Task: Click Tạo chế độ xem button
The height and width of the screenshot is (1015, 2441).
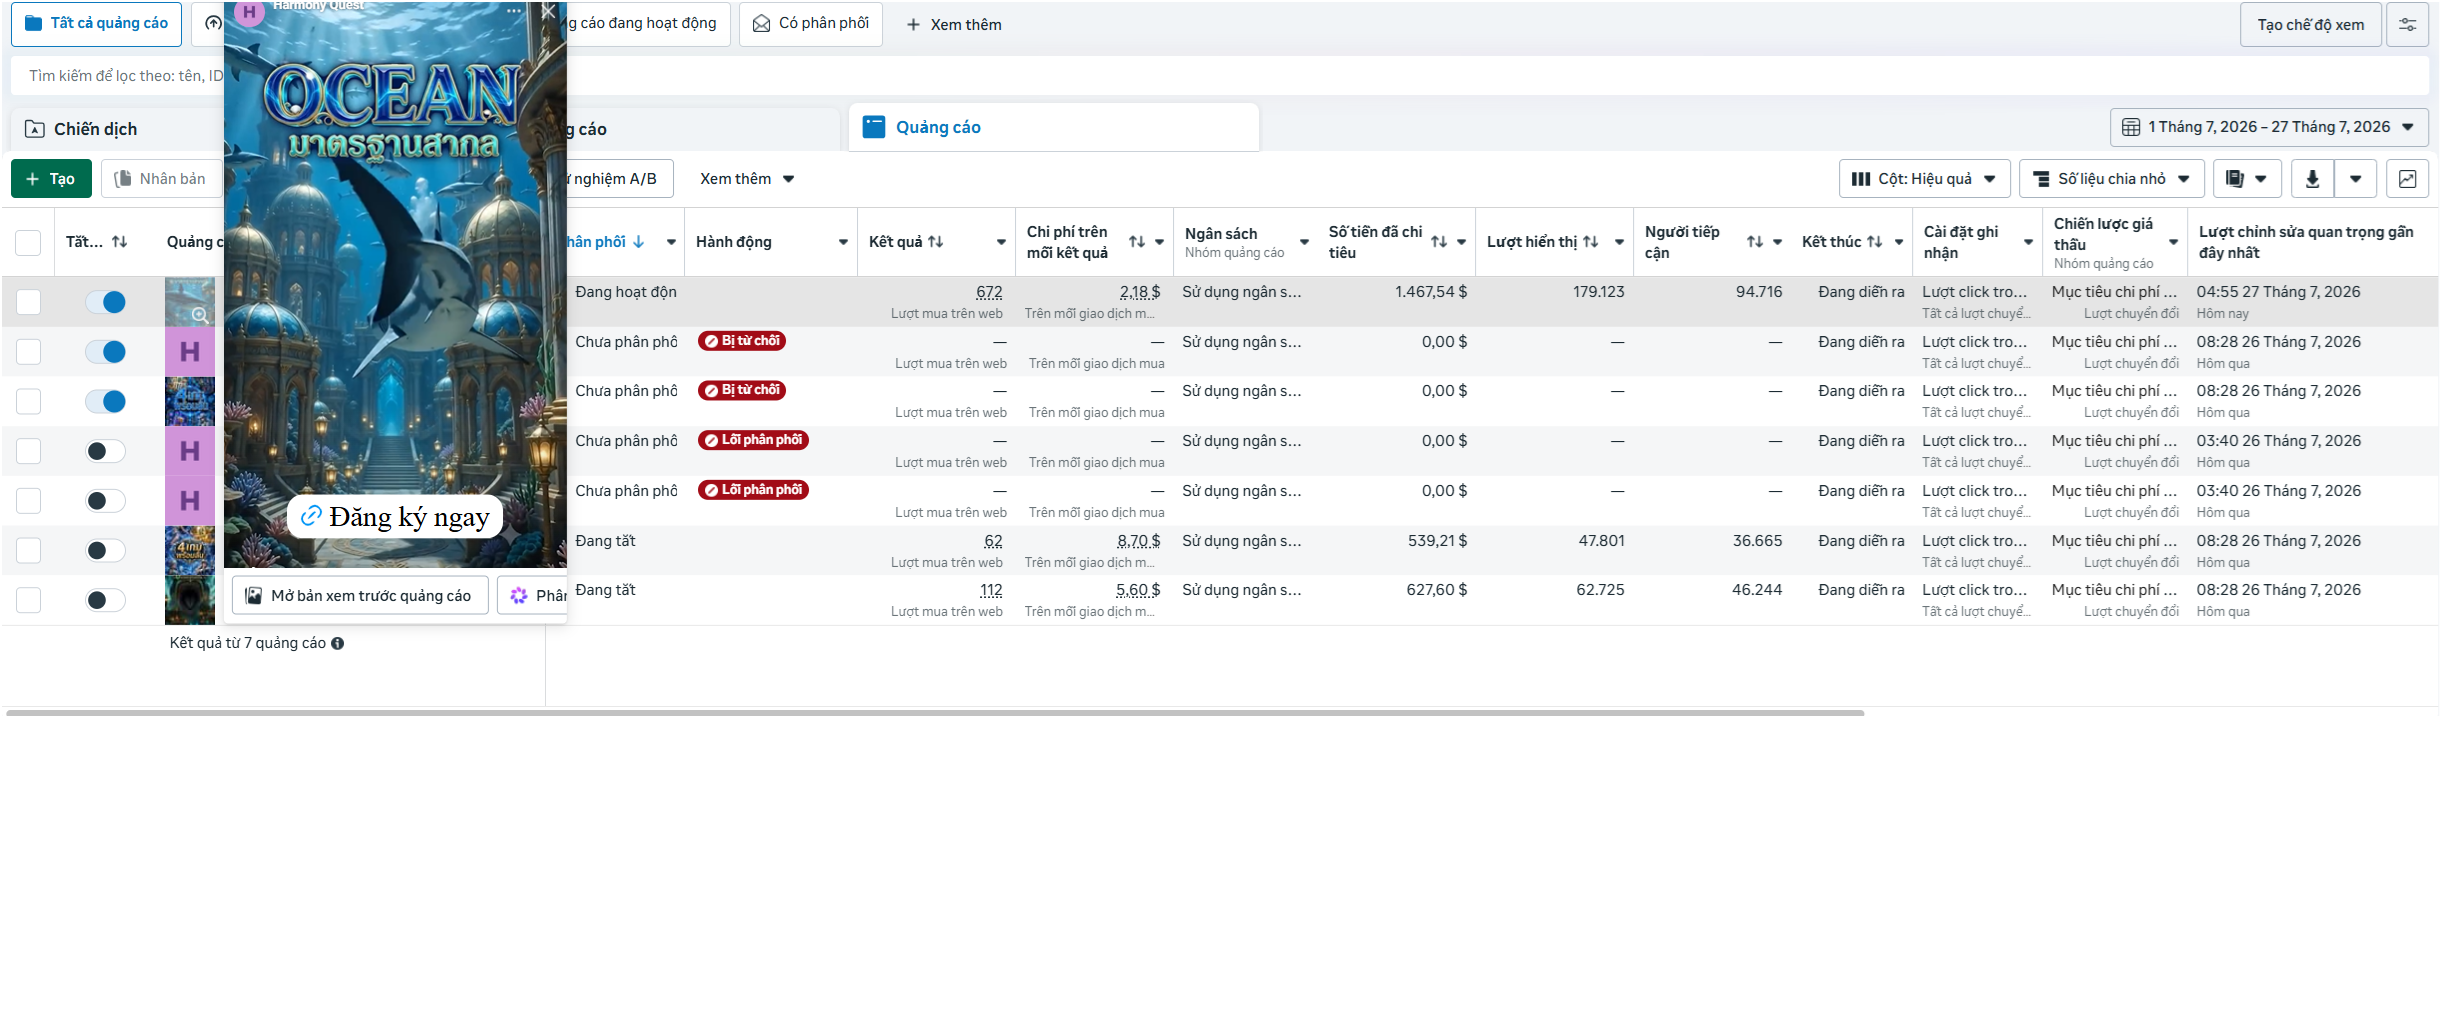Action: pos(2310,25)
